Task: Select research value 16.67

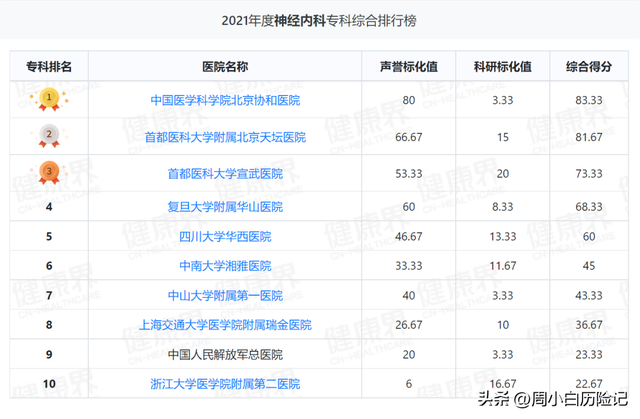Action: 502,384
